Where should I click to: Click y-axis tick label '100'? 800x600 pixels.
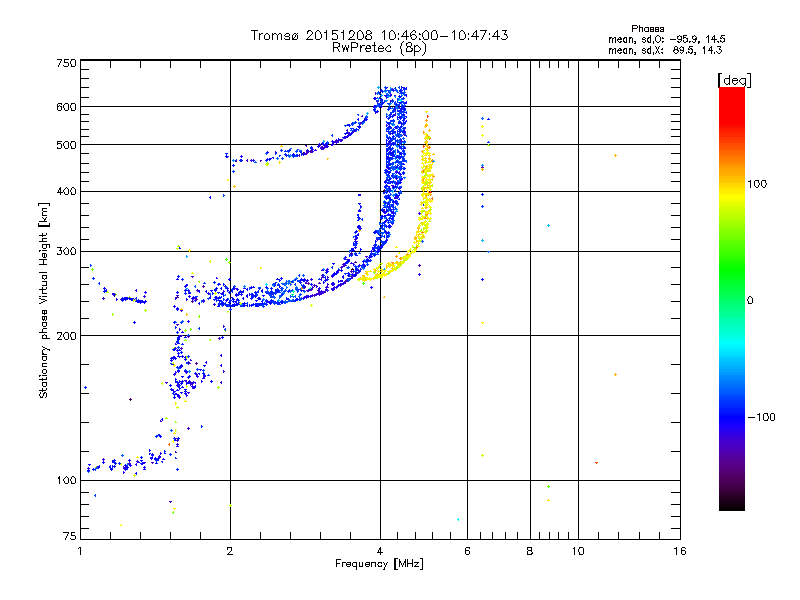66,481
